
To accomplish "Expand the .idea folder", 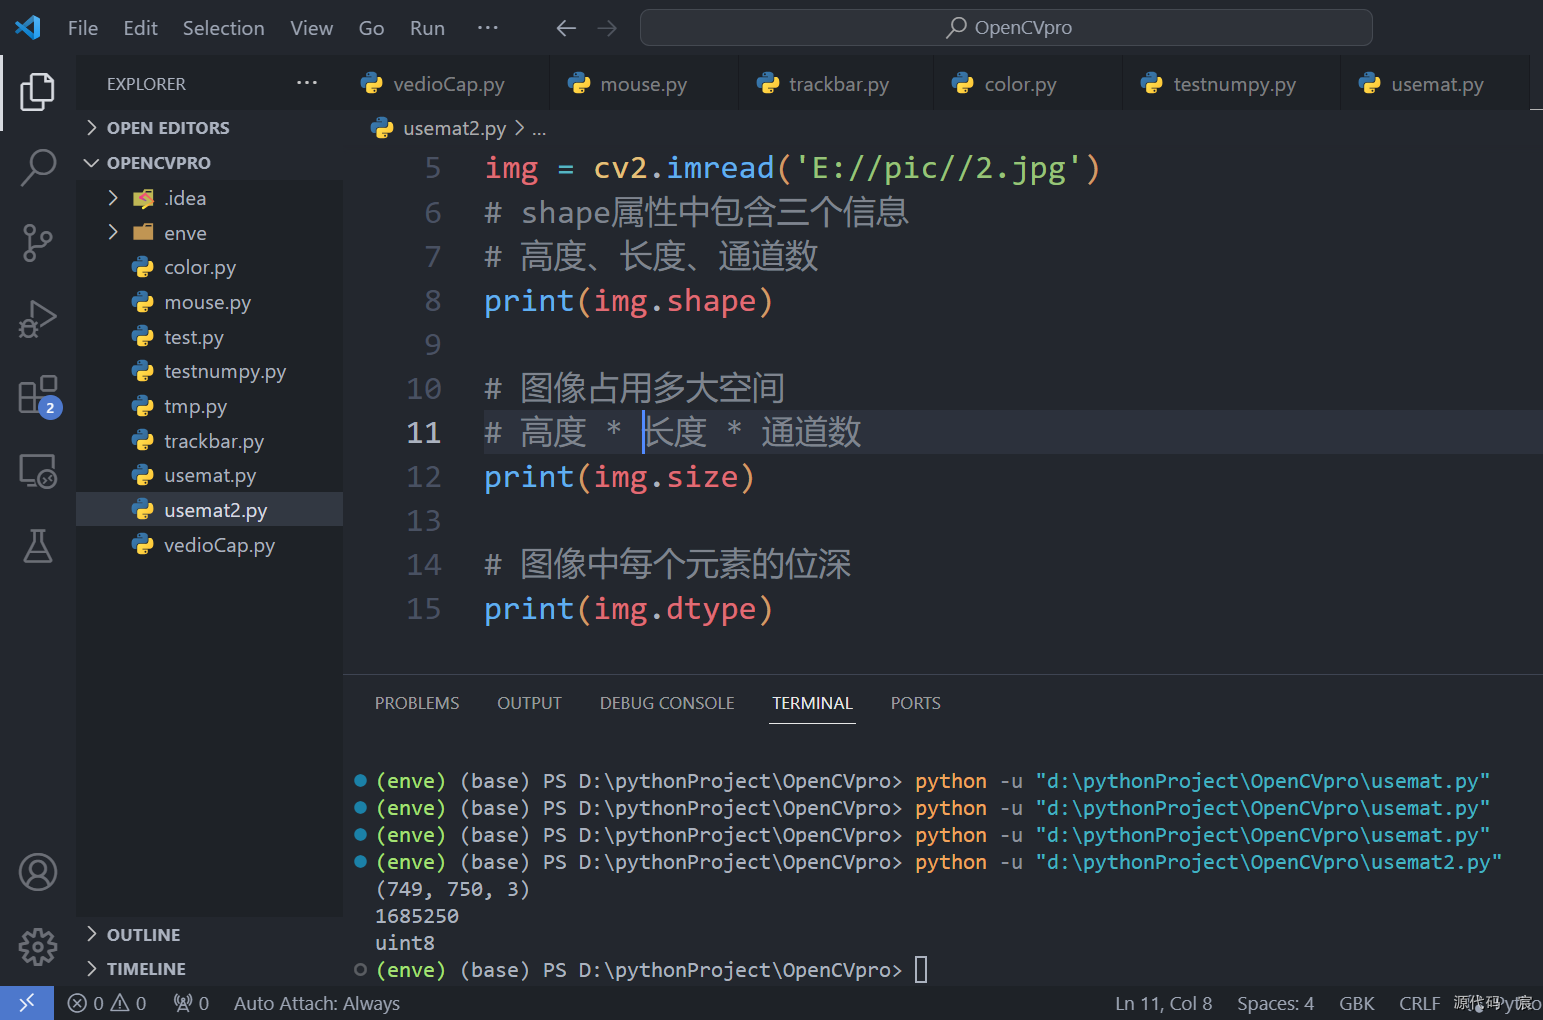I will click(209, 198).
